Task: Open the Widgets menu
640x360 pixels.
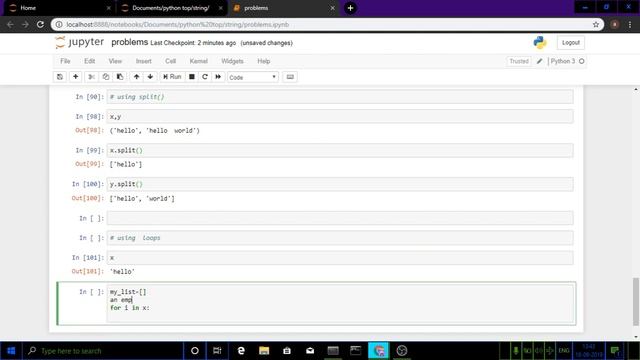Action: (x=232, y=61)
